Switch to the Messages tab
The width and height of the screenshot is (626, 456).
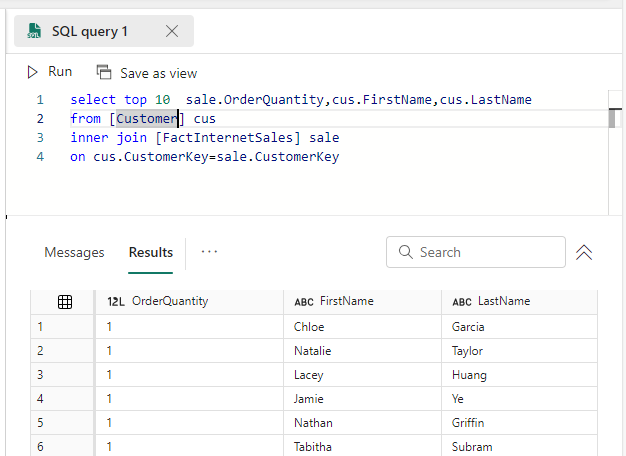click(x=74, y=252)
